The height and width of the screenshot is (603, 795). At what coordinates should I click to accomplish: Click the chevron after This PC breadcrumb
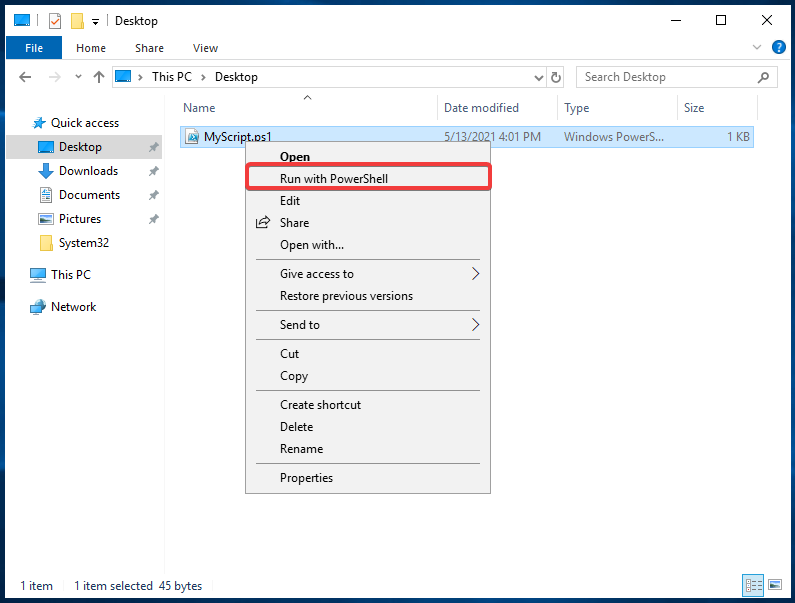click(203, 77)
